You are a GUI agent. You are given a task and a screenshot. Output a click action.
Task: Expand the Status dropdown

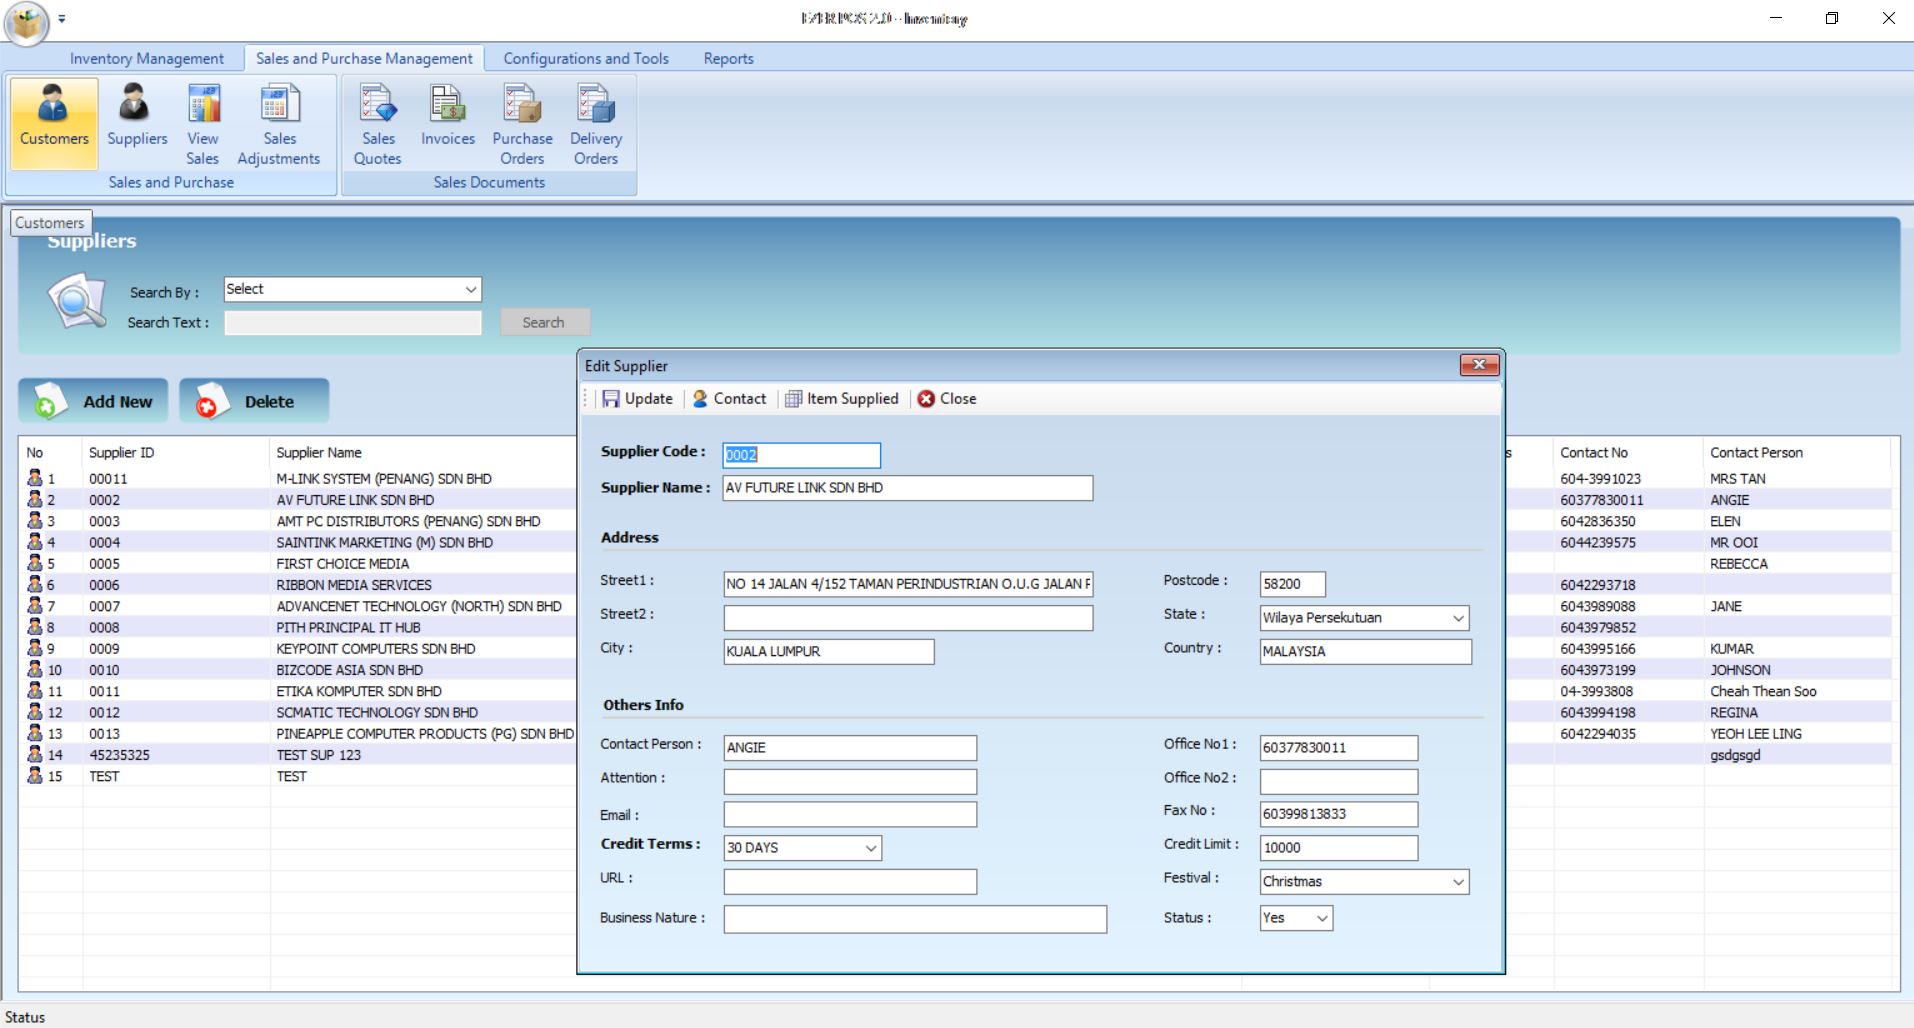point(1322,918)
